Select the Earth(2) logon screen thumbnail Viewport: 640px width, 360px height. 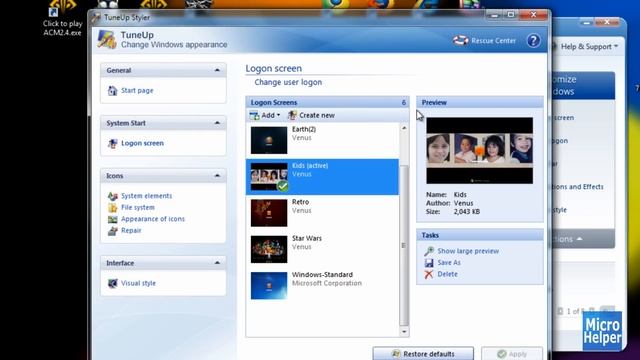coord(269,140)
